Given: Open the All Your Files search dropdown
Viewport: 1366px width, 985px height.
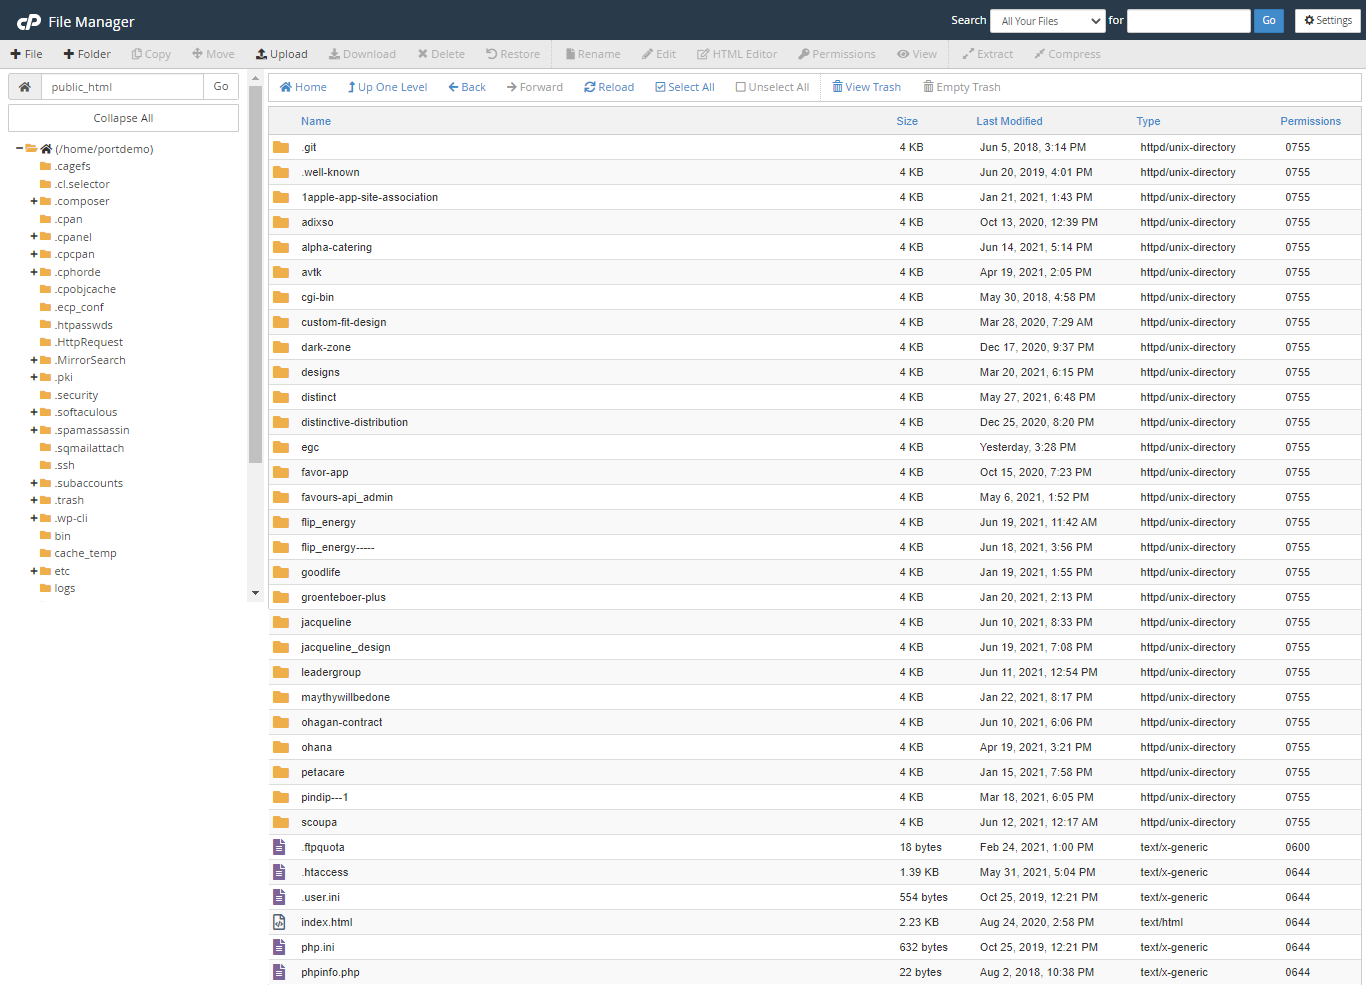Looking at the screenshot, I should click(x=1047, y=21).
